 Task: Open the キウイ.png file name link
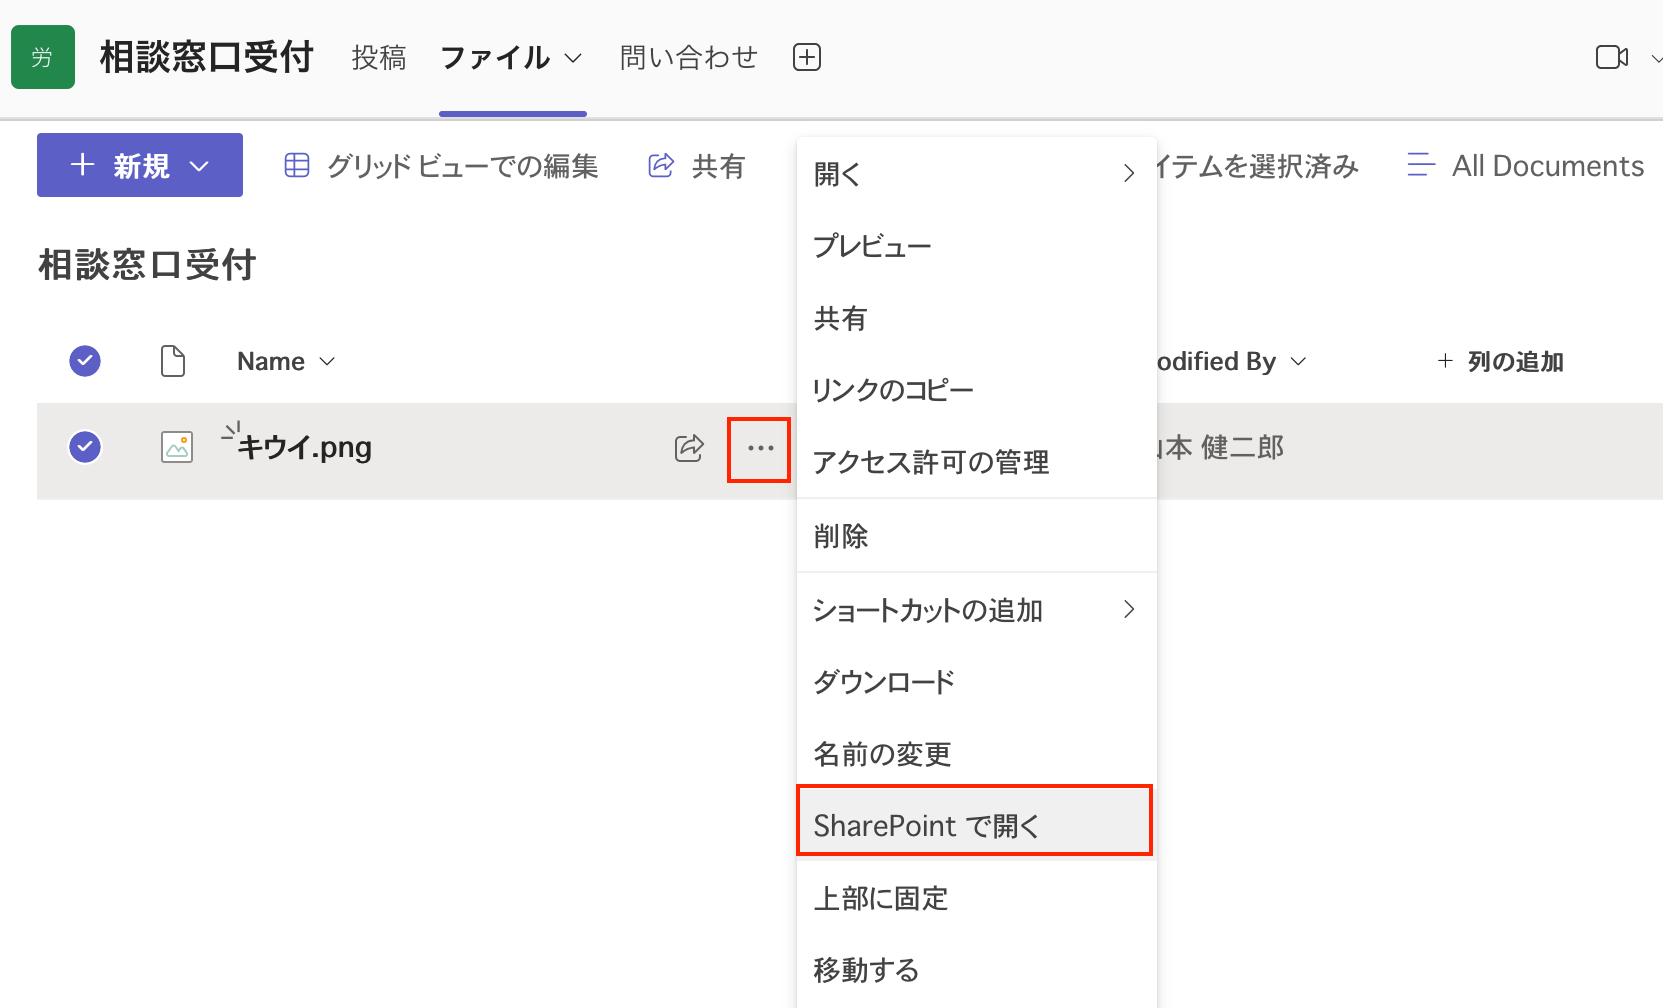(305, 447)
